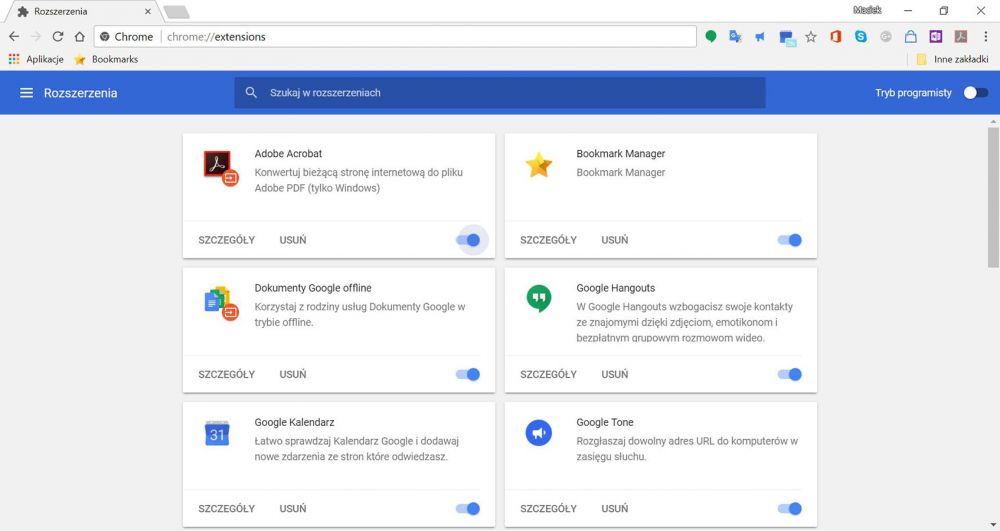Click the greyed Google+ extension icon
This screenshot has width=1000, height=531.
886,36
